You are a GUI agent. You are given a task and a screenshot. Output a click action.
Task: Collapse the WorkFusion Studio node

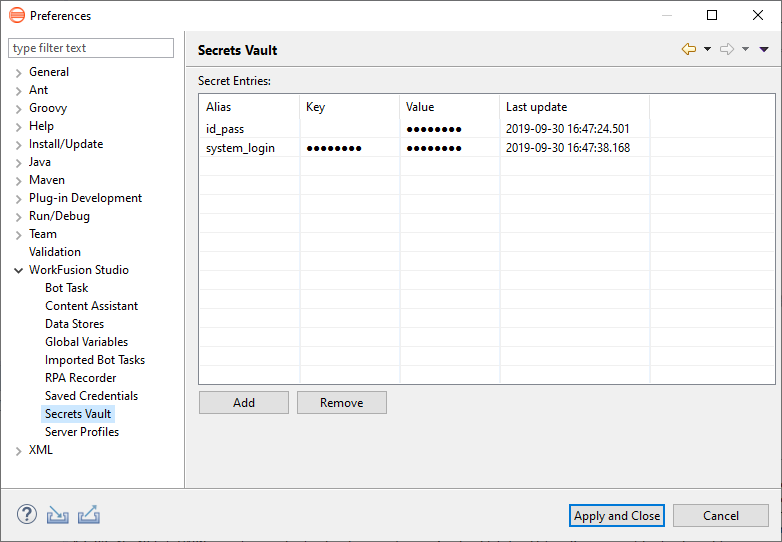pos(18,271)
